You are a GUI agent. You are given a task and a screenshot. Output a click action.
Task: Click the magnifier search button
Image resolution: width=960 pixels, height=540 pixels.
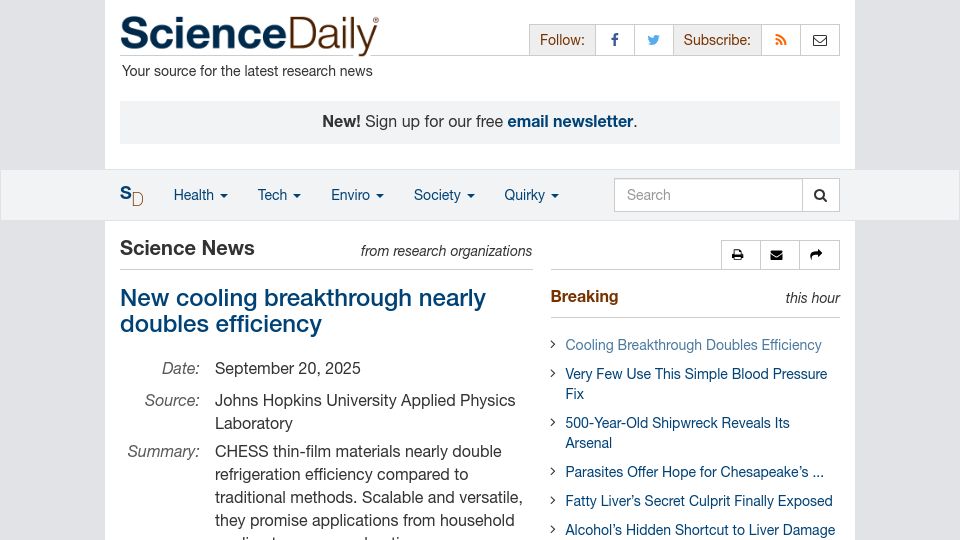coord(820,195)
